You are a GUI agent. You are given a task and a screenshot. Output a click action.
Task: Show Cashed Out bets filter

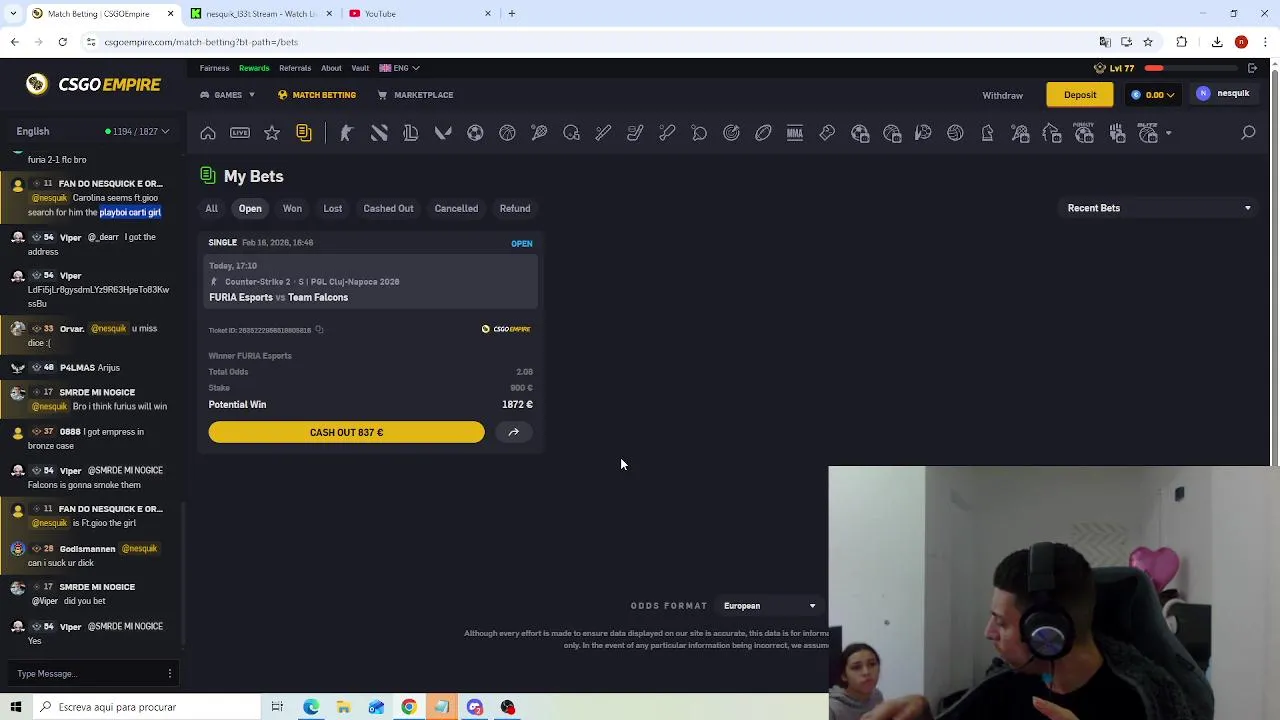[x=388, y=208]
